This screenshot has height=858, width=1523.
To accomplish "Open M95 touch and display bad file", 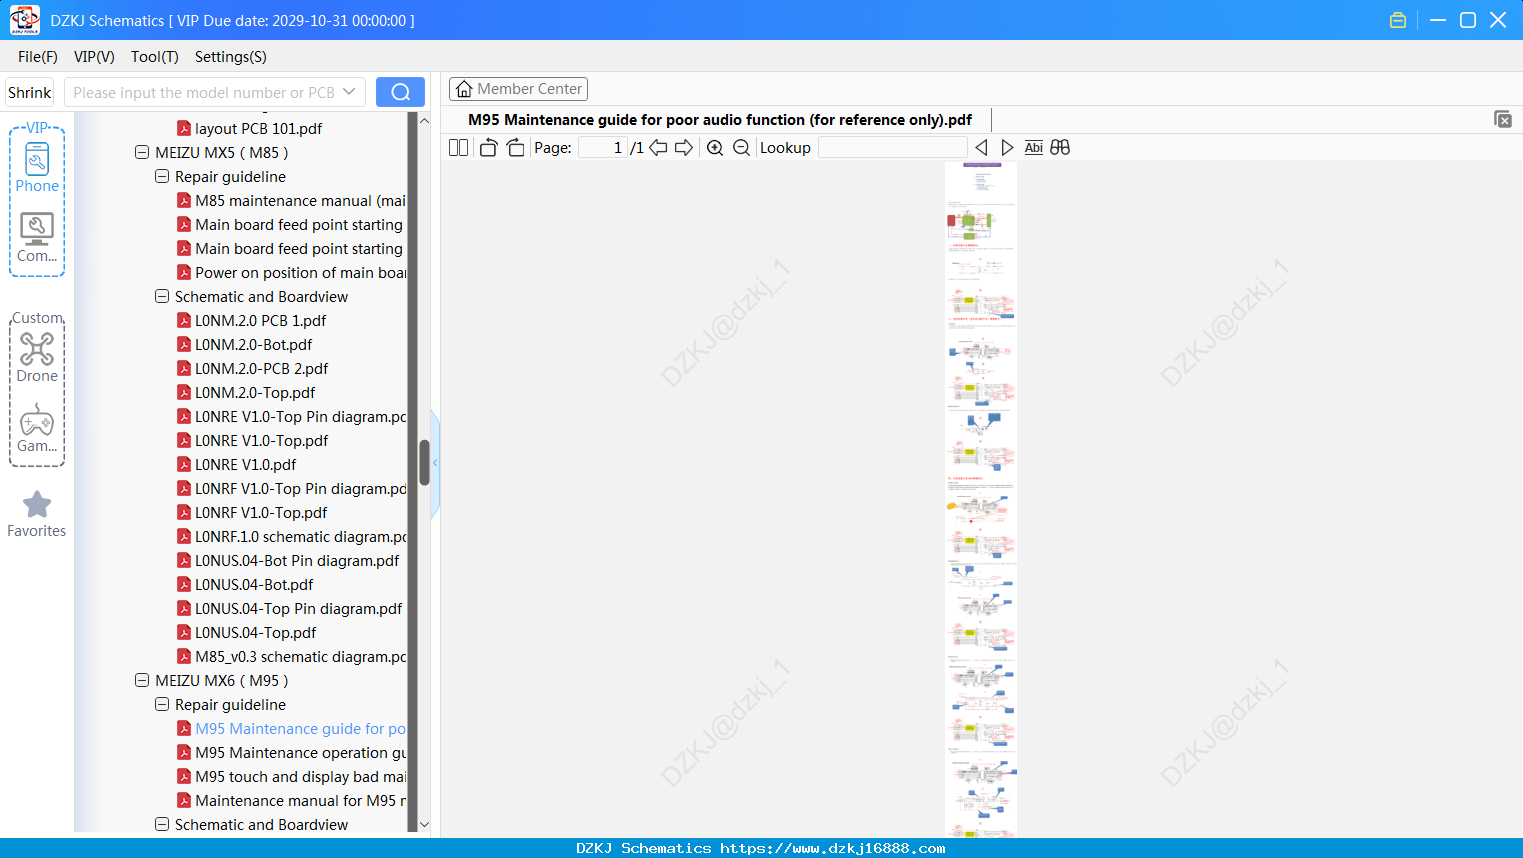I will click(x=291, y=777).
